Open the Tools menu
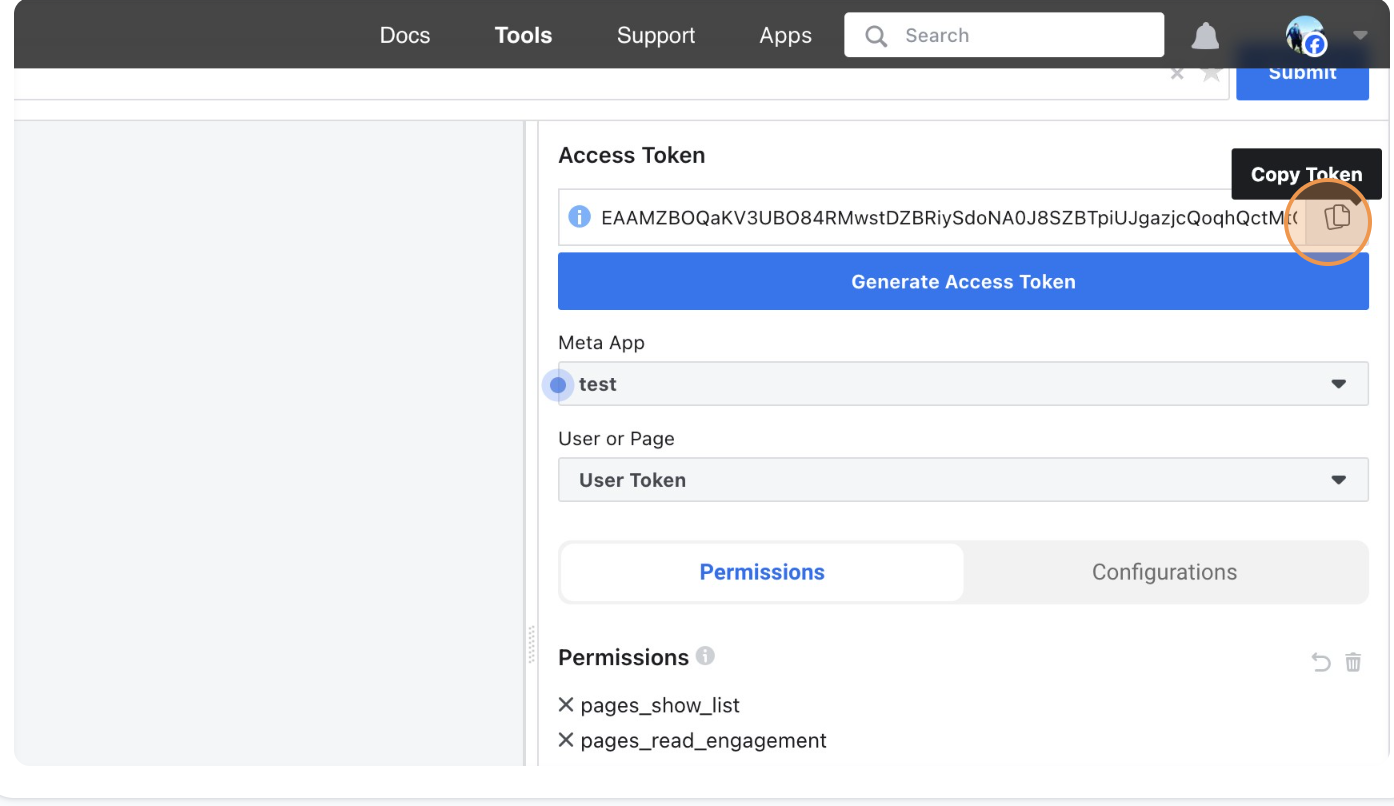 pos(523,35)
